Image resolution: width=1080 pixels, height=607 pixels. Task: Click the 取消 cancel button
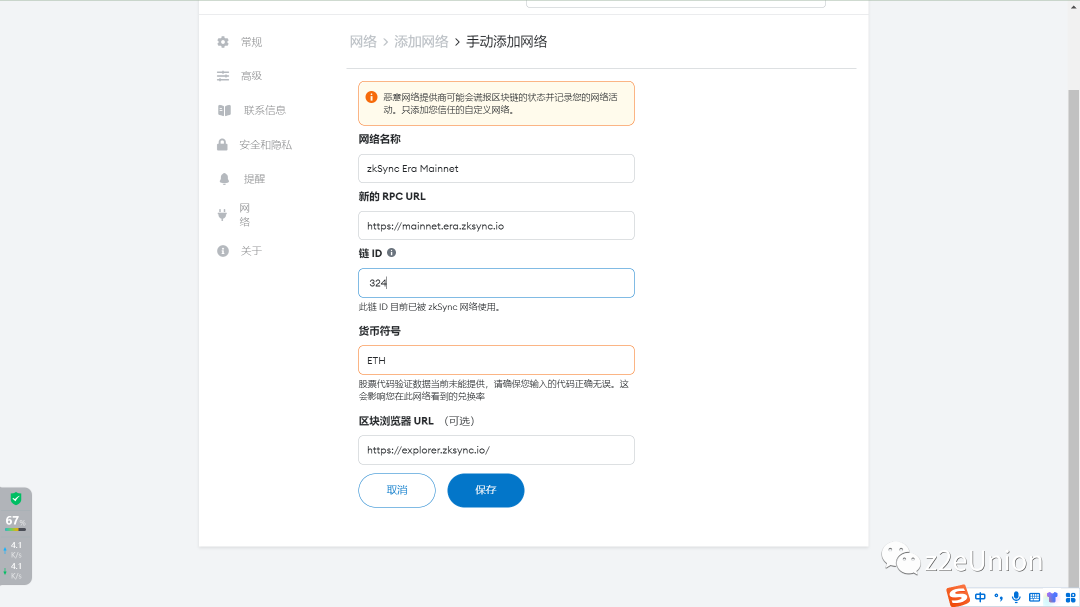coord(396,490)
